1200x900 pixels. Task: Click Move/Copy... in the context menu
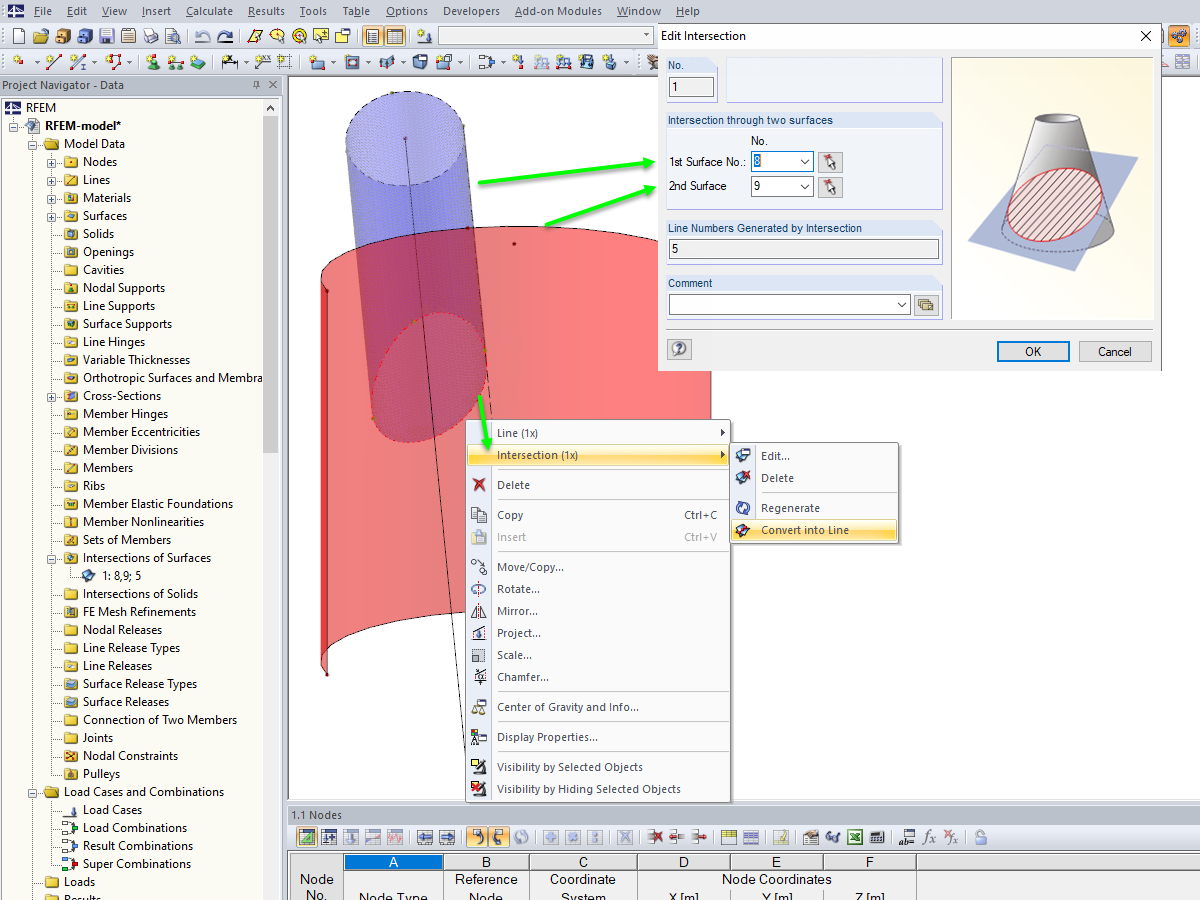[599, 567]
